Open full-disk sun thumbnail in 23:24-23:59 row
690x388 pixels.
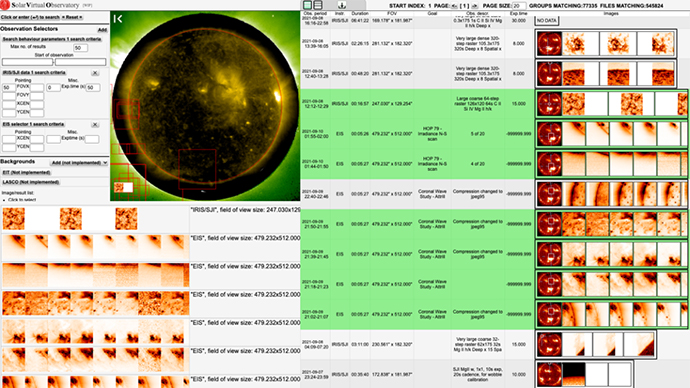pos(549,374)
